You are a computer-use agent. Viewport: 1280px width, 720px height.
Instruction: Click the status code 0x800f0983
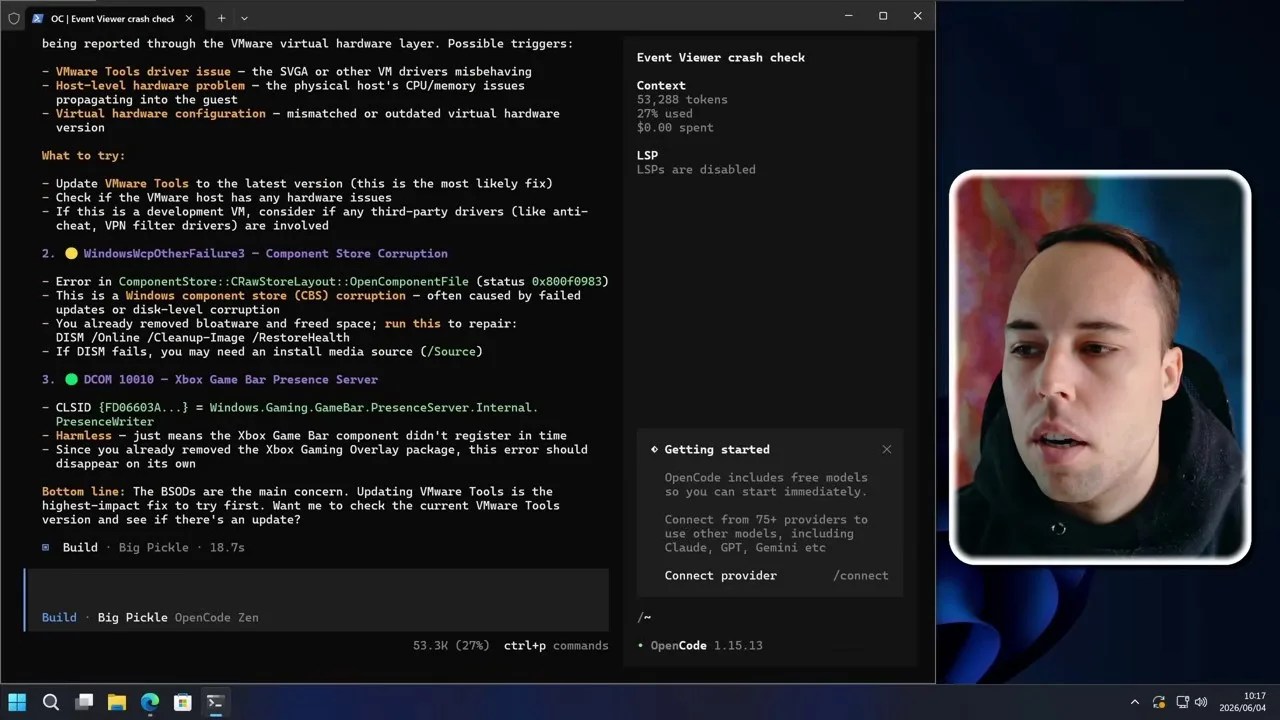pos(566,281)
